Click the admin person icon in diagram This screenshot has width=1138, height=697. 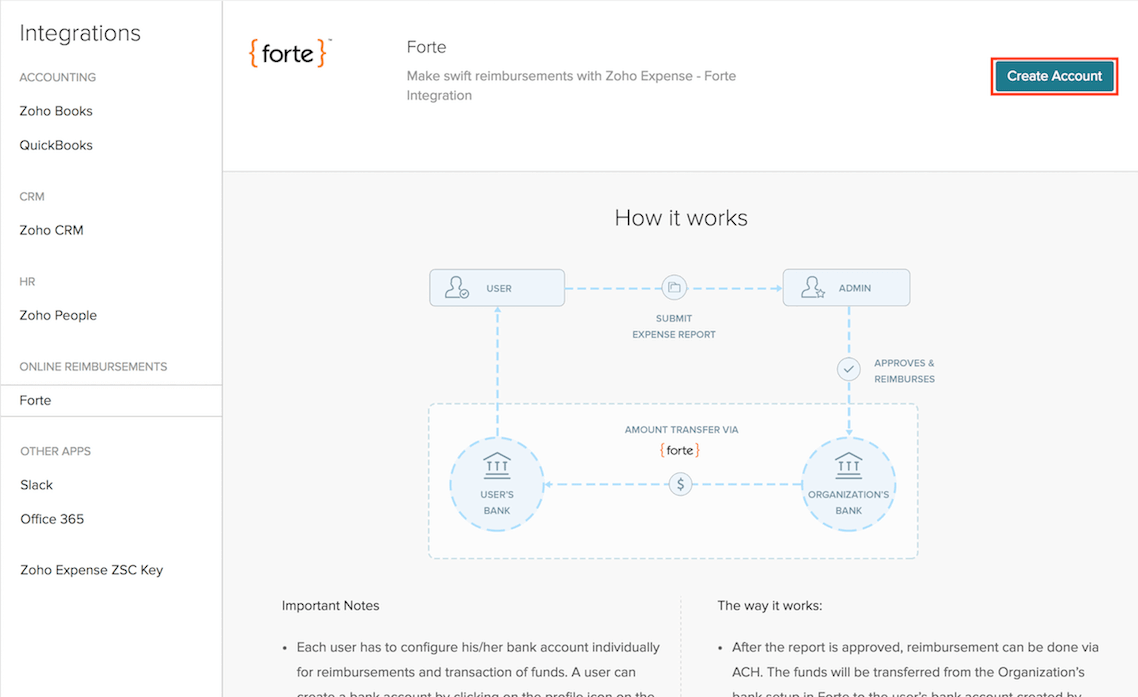pyautogui.click(x=813, y=288)
